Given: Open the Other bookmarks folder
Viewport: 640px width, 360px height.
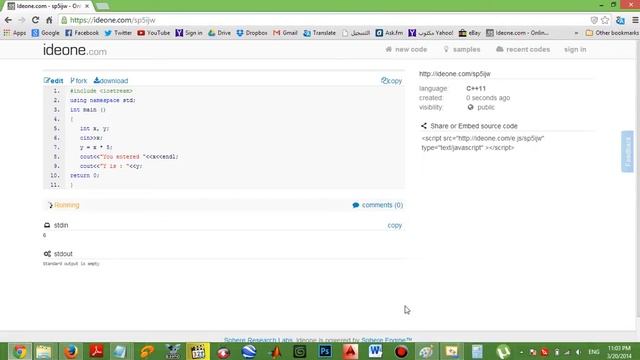Looking at the screenshot, I should [x=612, y=33].
